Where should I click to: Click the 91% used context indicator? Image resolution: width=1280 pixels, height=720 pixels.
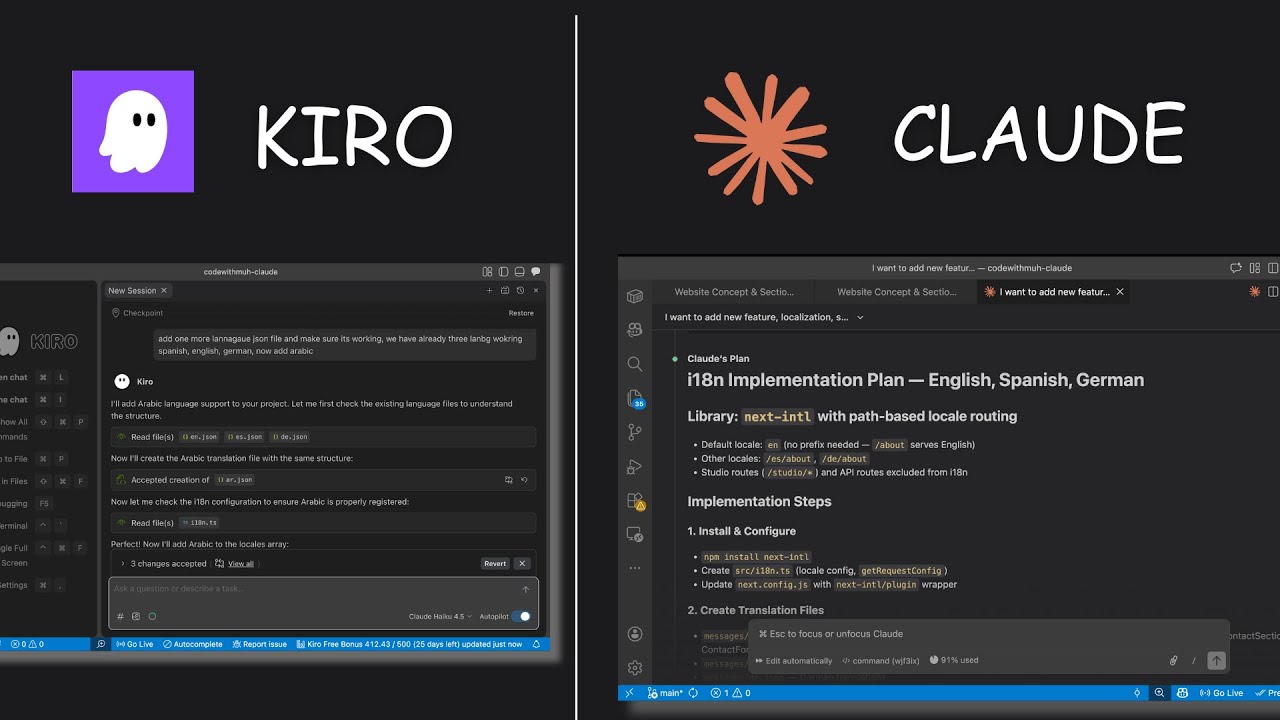[x=954, y=660]
